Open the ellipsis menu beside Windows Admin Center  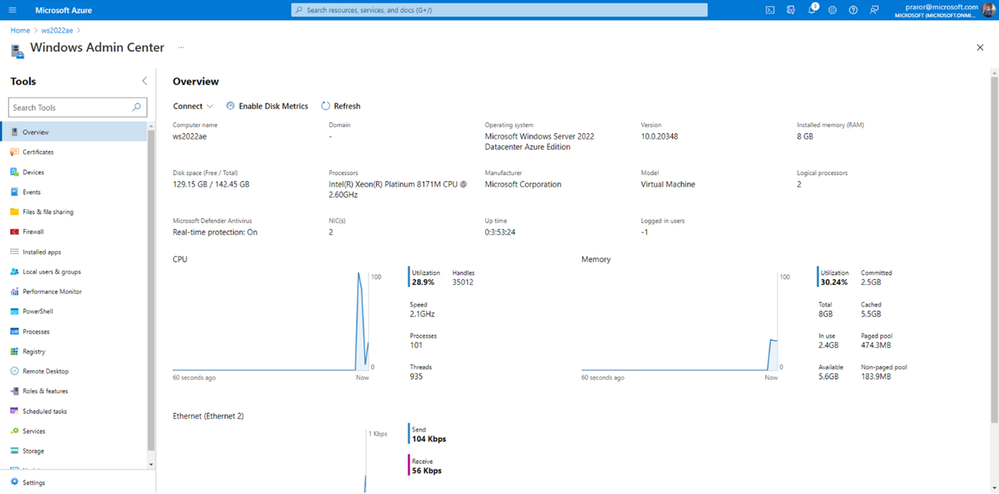tap(181, 47)
